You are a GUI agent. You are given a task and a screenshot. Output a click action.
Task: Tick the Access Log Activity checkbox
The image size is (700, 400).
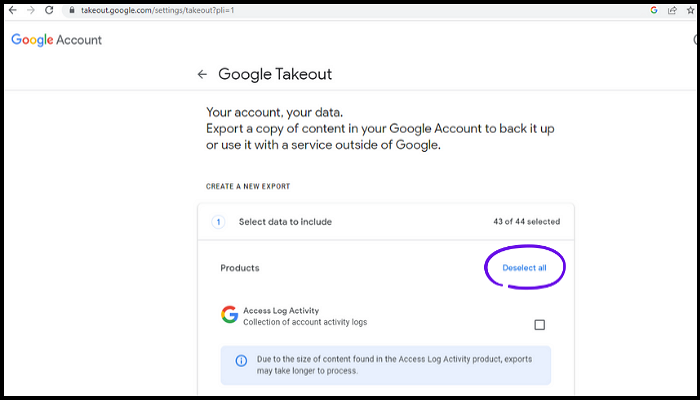click(x=540, y=325)
